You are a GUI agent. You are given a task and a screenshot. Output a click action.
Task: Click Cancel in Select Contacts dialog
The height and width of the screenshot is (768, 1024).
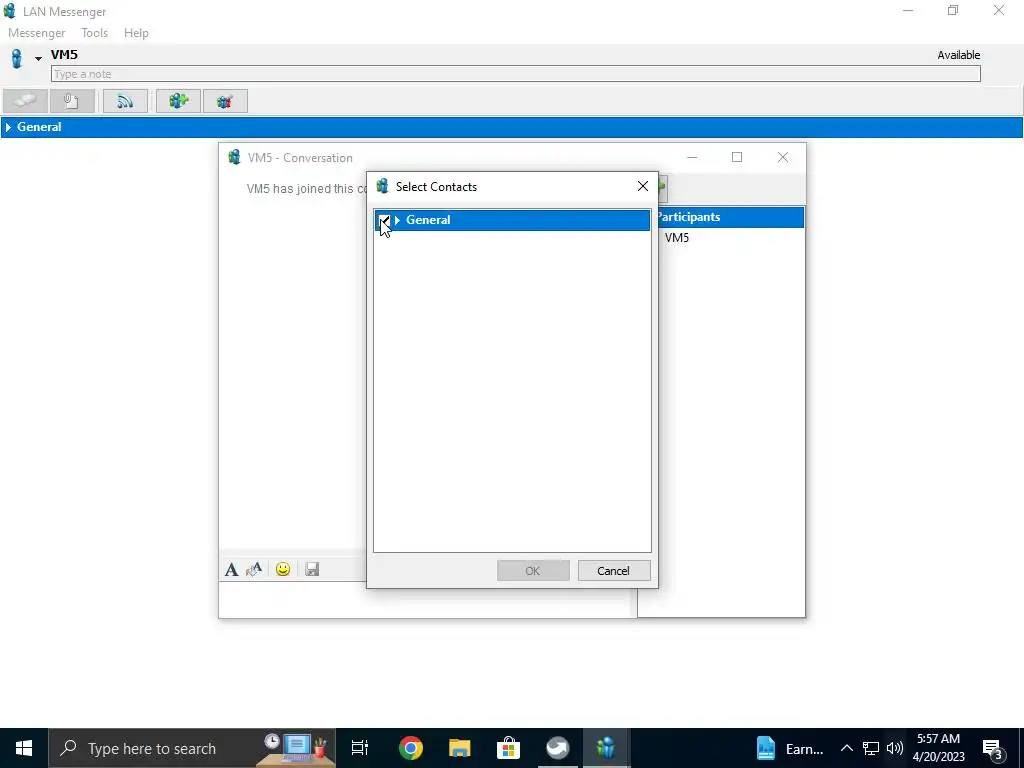[614, 570]
